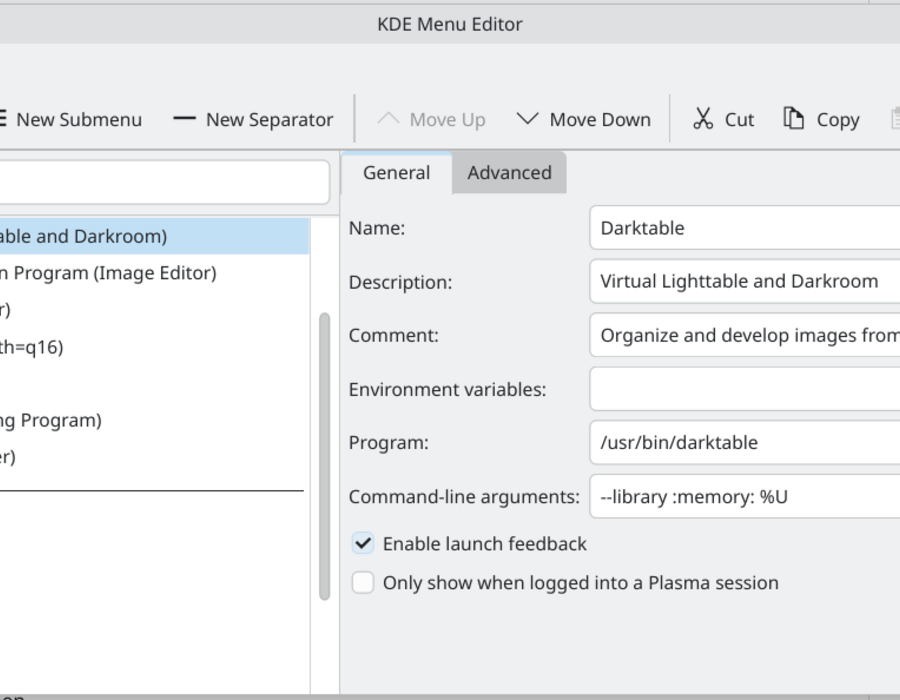Click the Command-line arguments field

pos(745,496)
